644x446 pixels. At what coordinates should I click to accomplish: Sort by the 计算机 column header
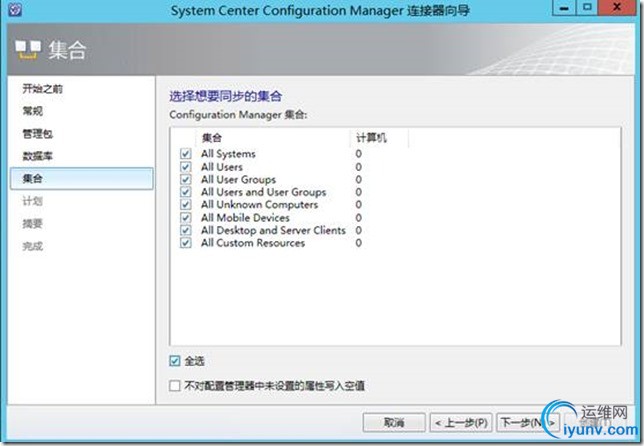point(379,138)
